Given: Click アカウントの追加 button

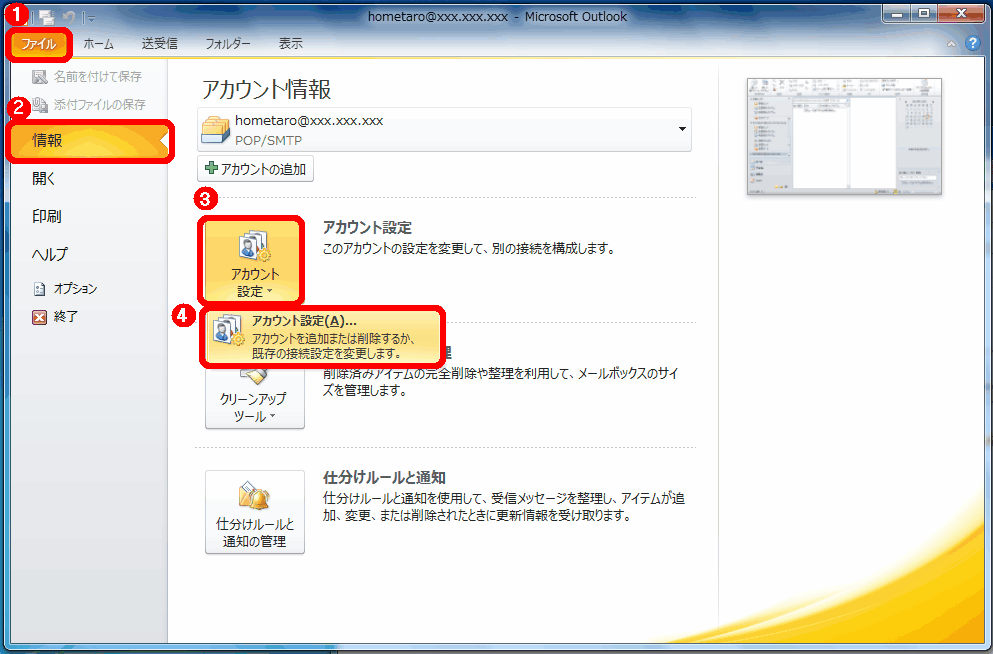Looking at the screenshot, I should click(x=255, y=169).
